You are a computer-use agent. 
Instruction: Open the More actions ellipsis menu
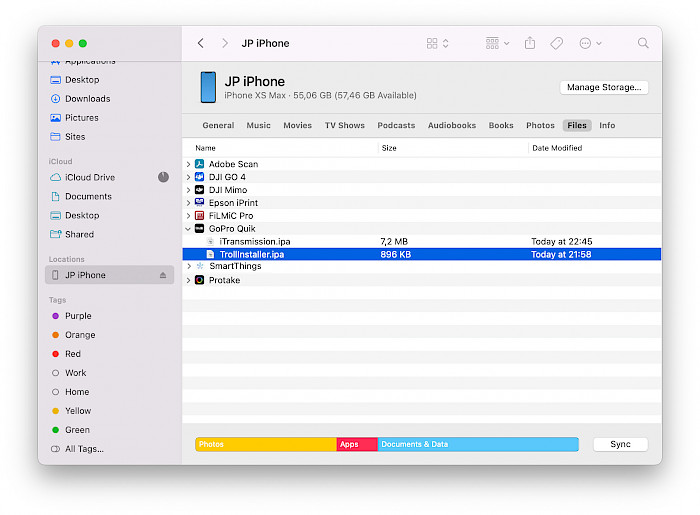coord(590,43)
